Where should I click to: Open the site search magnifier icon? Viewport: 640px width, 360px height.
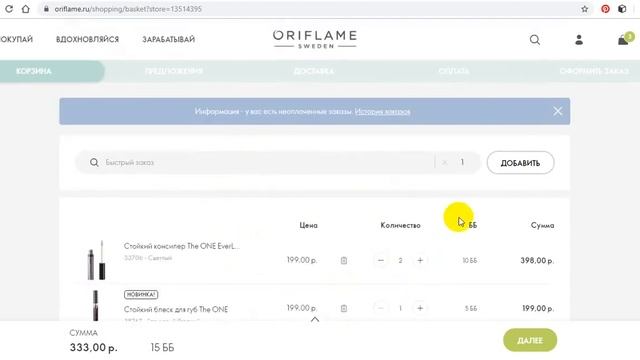pos(535,40)
